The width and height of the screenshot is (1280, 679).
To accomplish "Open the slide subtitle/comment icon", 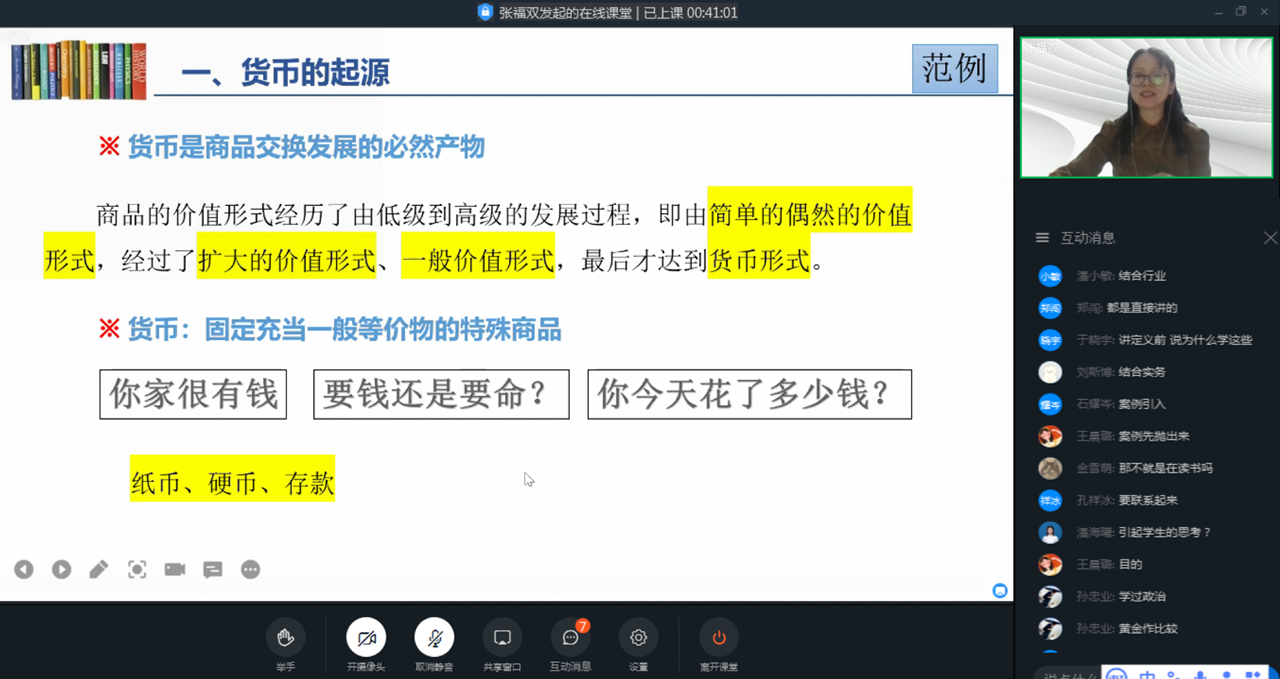I will click(213, 569).
